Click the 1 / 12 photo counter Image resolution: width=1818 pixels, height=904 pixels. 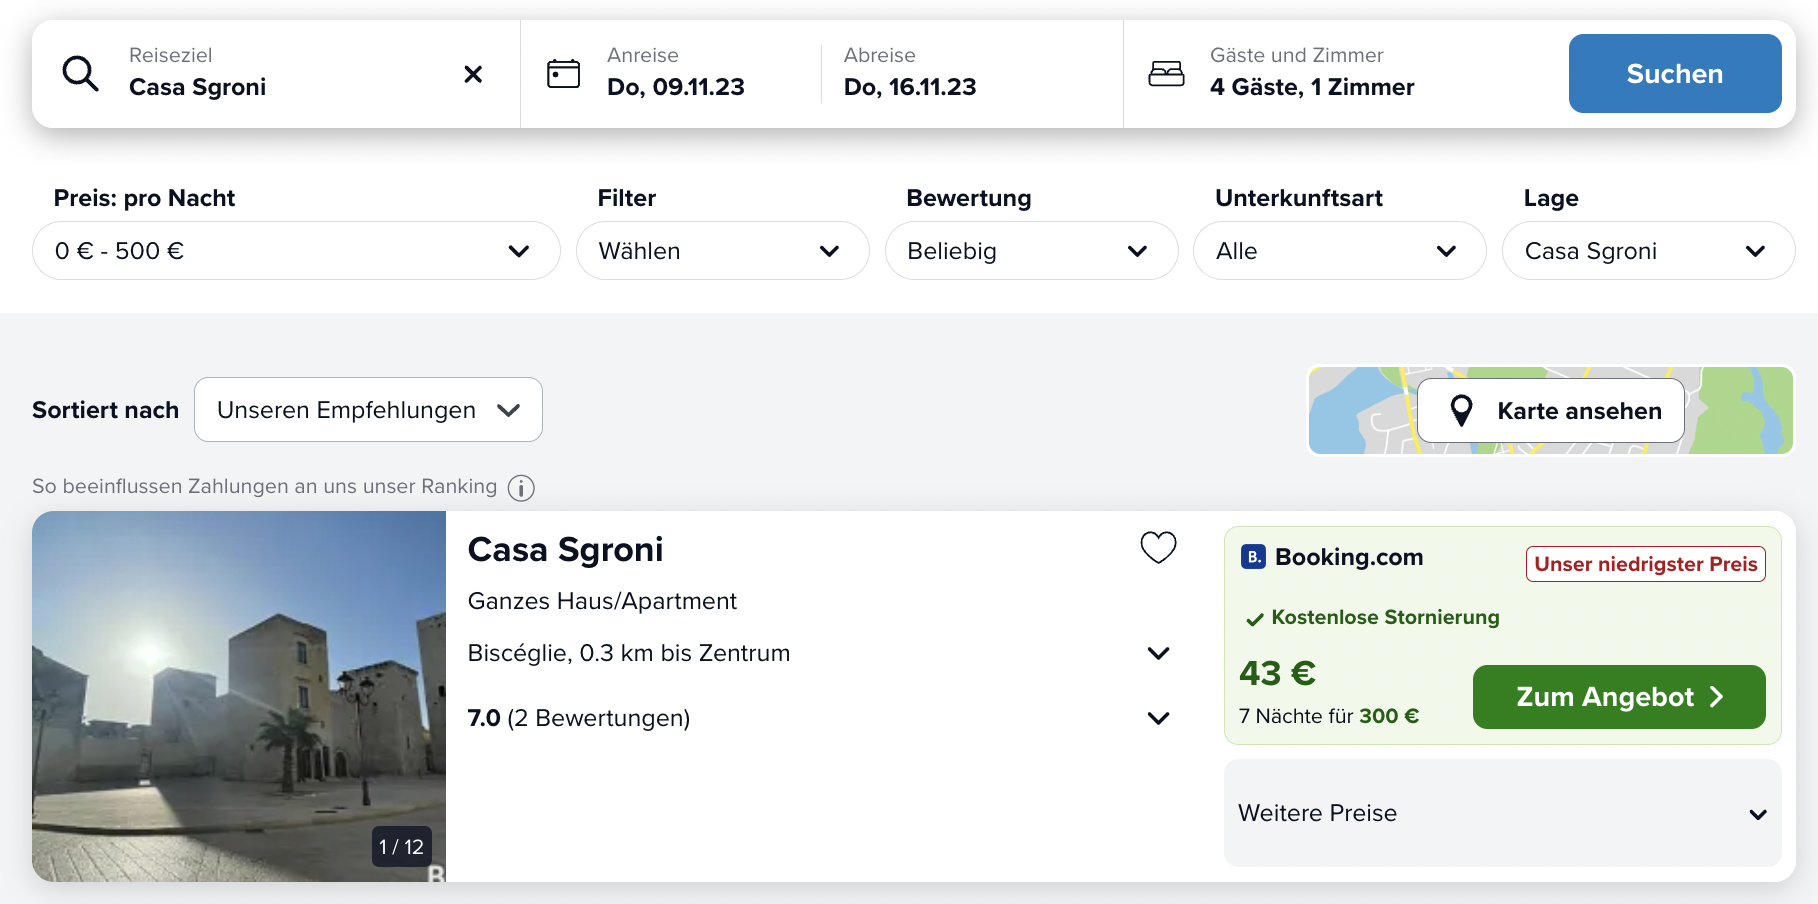coord(401,847)
